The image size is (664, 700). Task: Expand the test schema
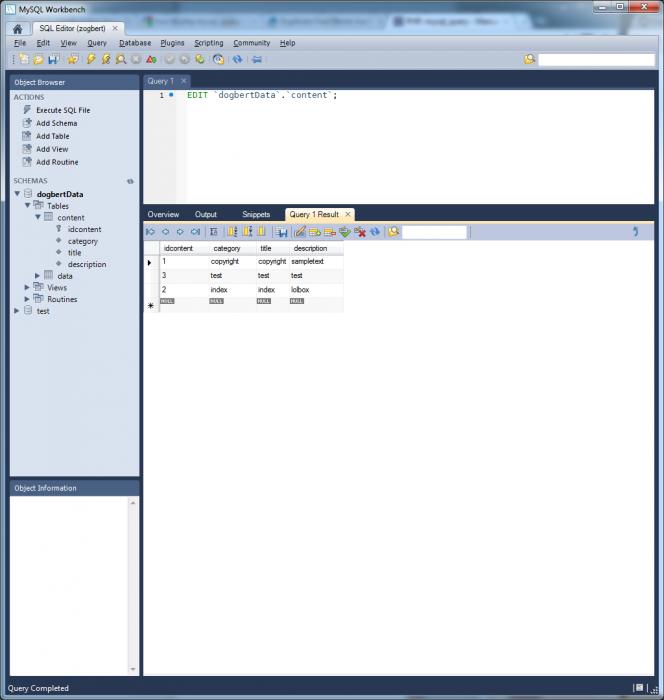coord(17,310)
